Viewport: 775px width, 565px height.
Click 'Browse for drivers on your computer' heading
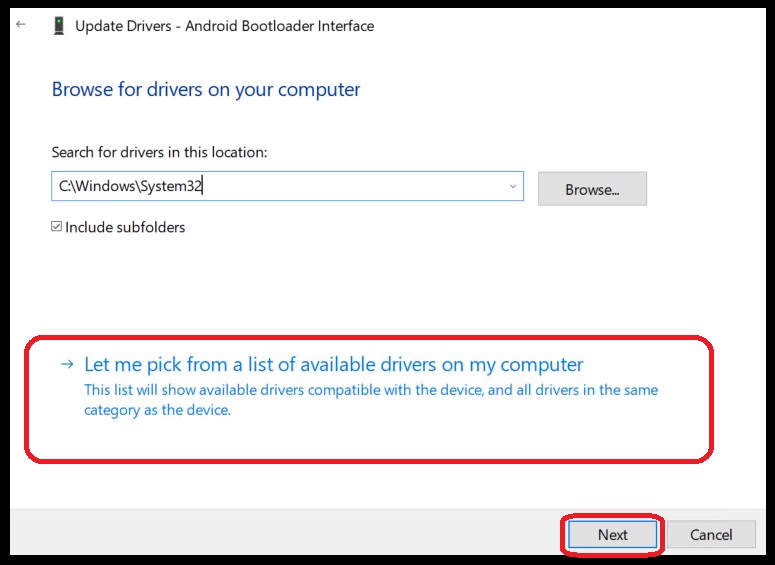coord(206,89)
